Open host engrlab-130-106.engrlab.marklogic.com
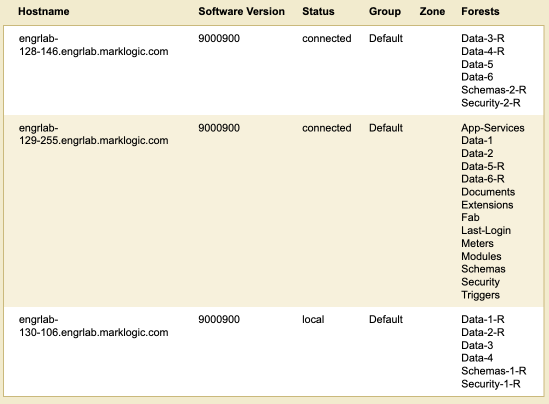549x404 pixels. click(x=93, y=326)
